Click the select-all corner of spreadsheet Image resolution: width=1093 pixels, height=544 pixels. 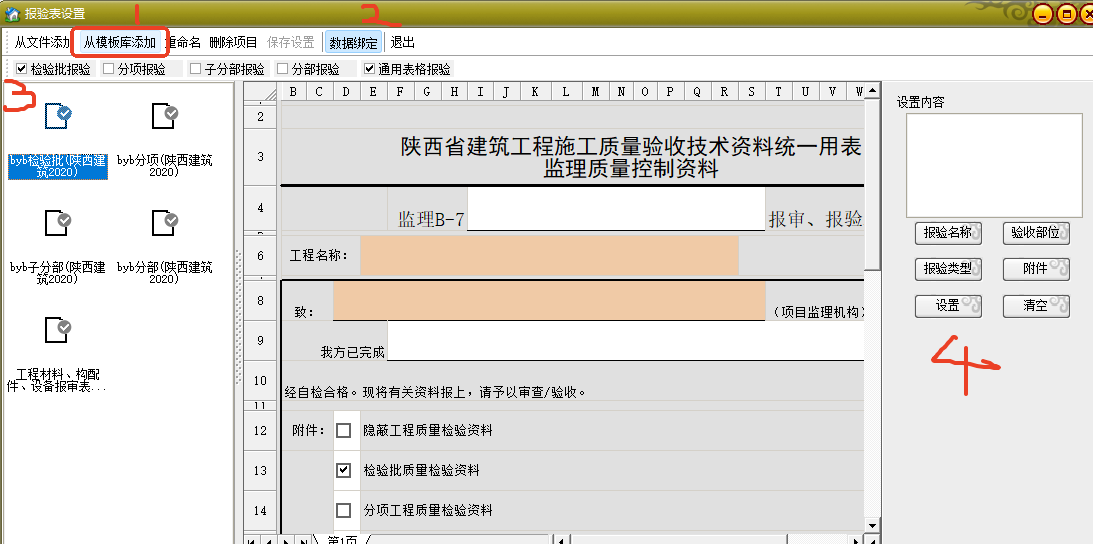(x=261, y=91)
